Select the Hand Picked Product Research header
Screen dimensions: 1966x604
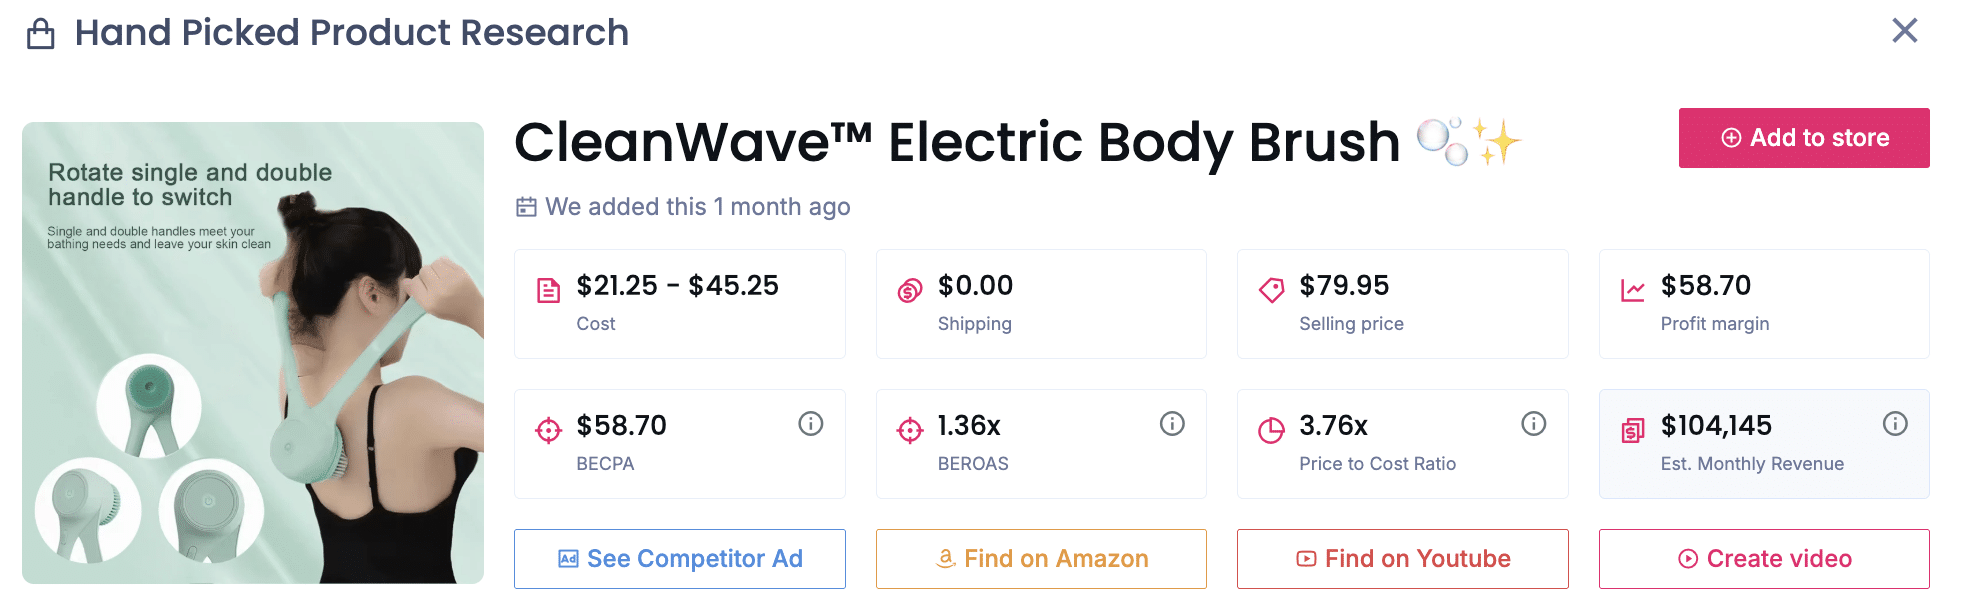point(352,32)
